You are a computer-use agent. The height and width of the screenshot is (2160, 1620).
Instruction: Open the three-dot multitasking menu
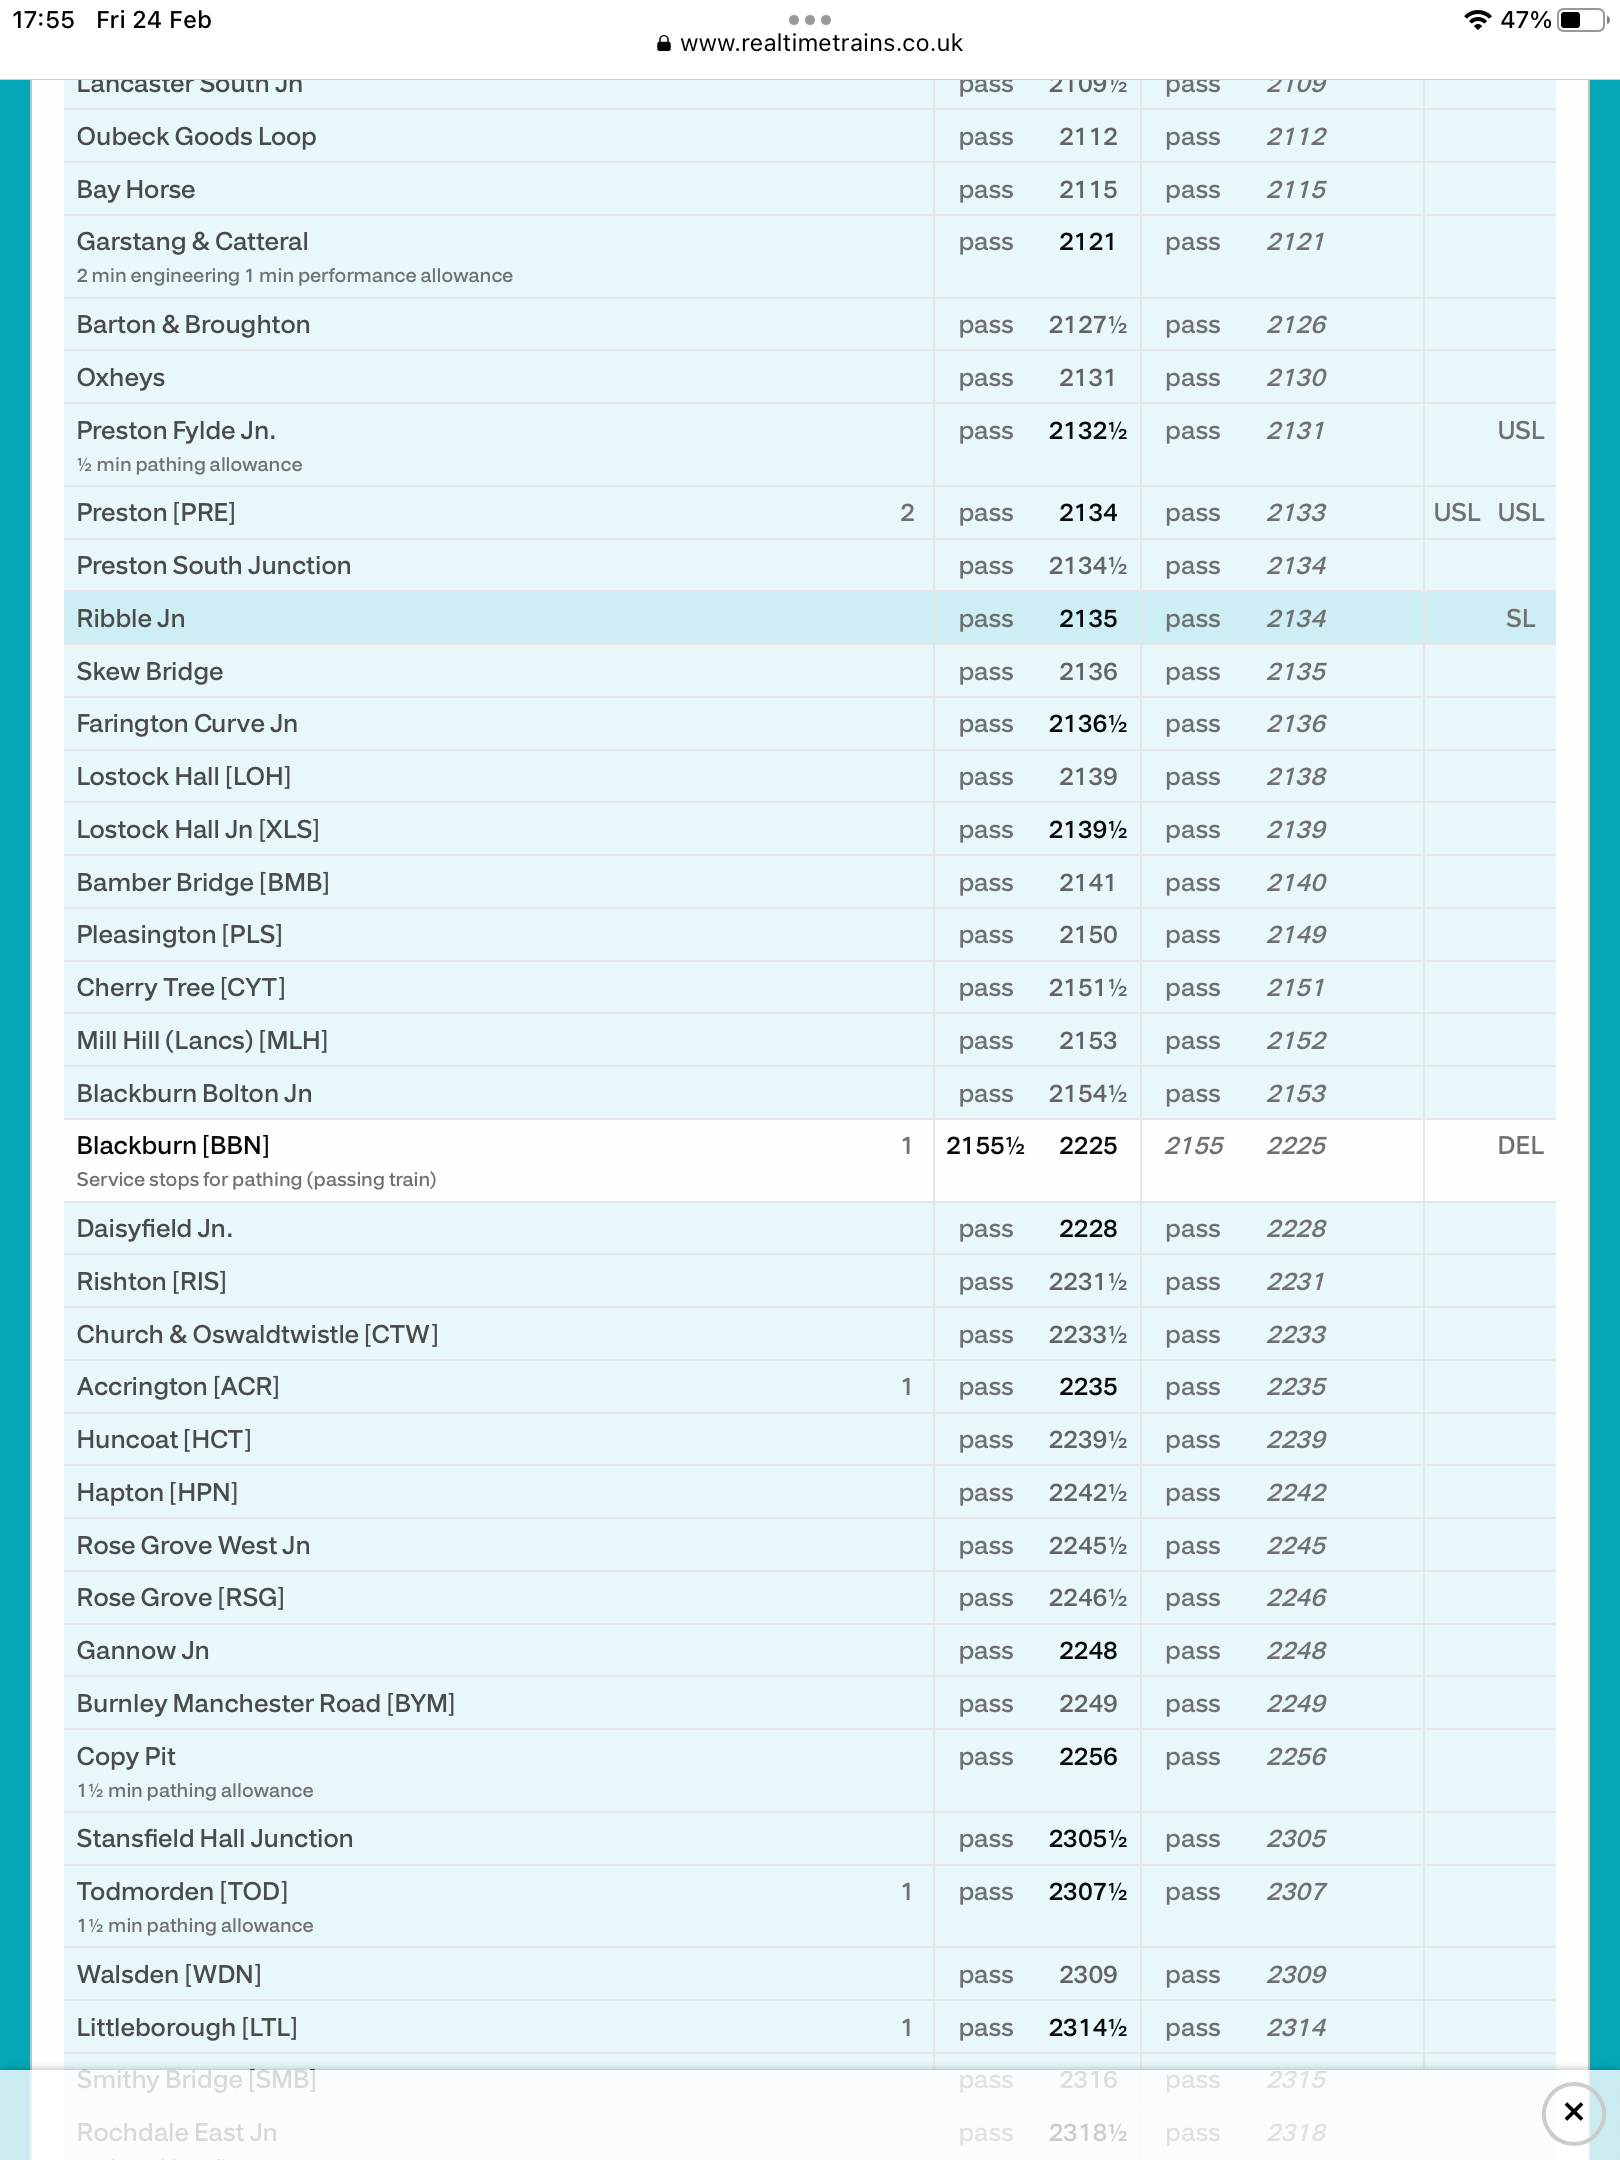809,19
